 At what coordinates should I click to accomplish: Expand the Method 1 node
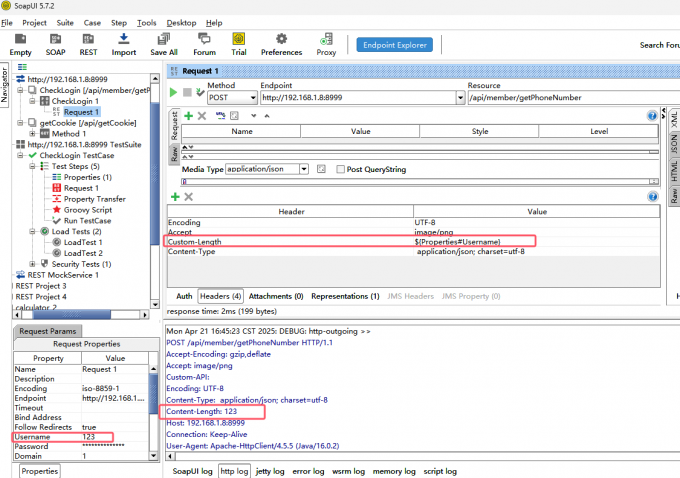coord(33,134)
